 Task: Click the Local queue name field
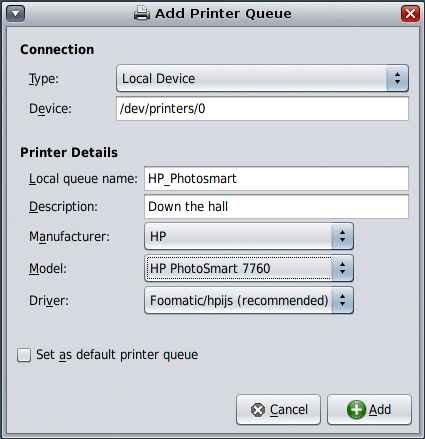click(x=276, y=179)
